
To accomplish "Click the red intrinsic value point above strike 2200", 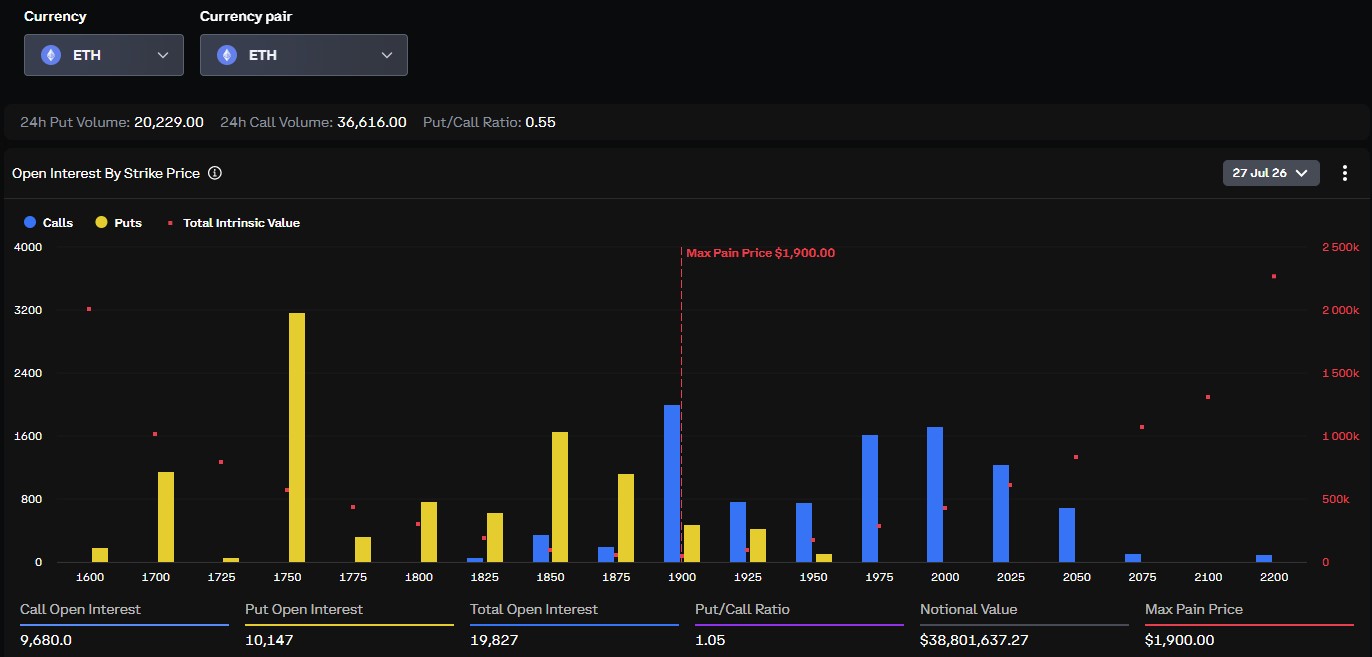I will coord(1274,276).
